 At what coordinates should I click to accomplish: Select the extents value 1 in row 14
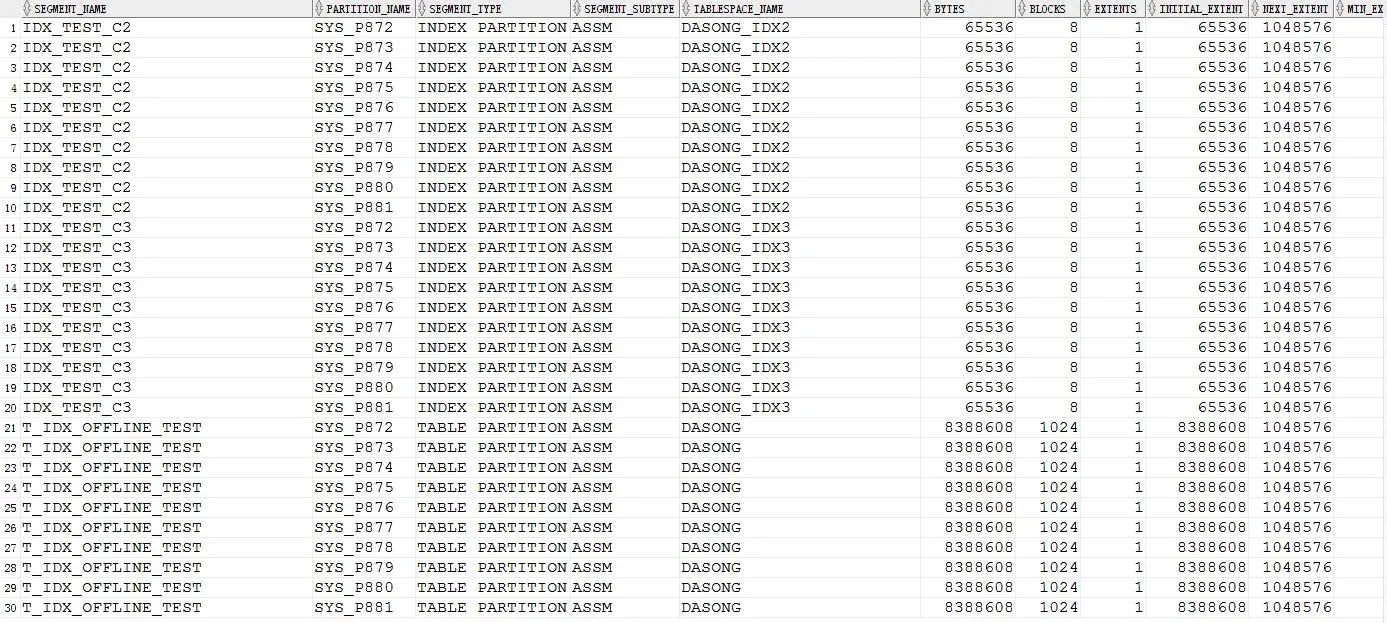tap(1138, 287)
